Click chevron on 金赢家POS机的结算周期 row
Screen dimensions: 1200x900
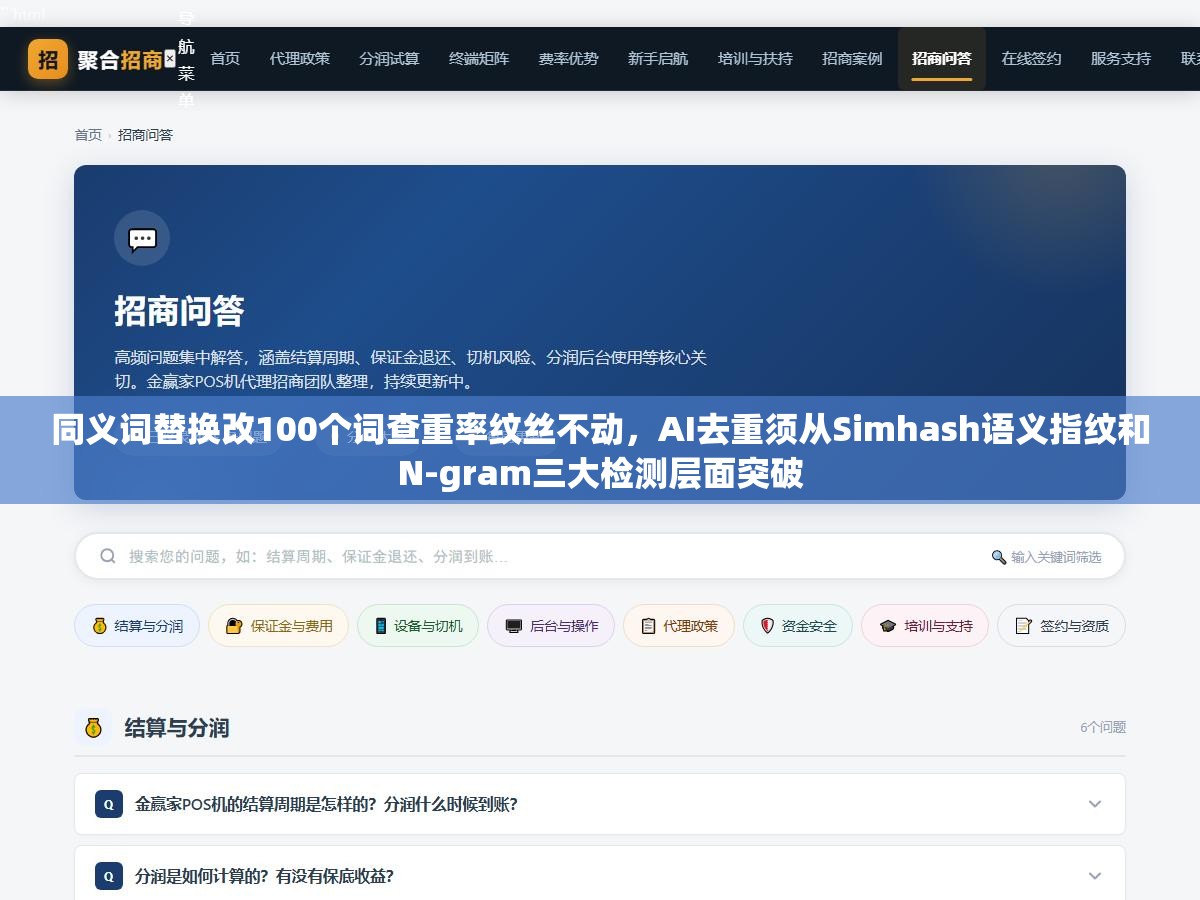[x=1095, y=804]
